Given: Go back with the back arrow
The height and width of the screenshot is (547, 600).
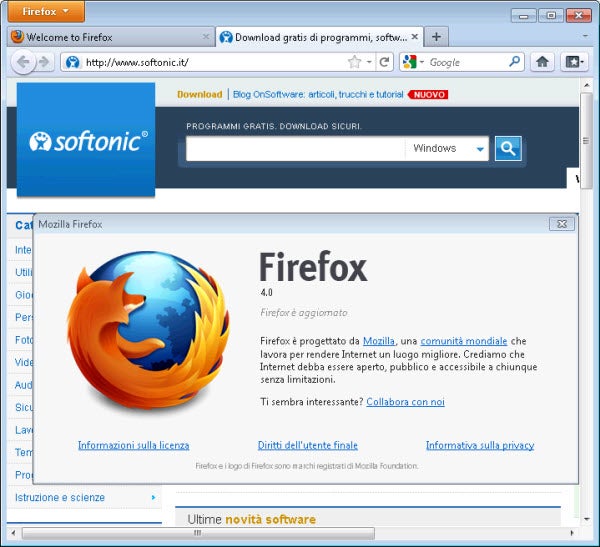Looking at the screenshot, I should pyautogui.click(x=23, y=62).
